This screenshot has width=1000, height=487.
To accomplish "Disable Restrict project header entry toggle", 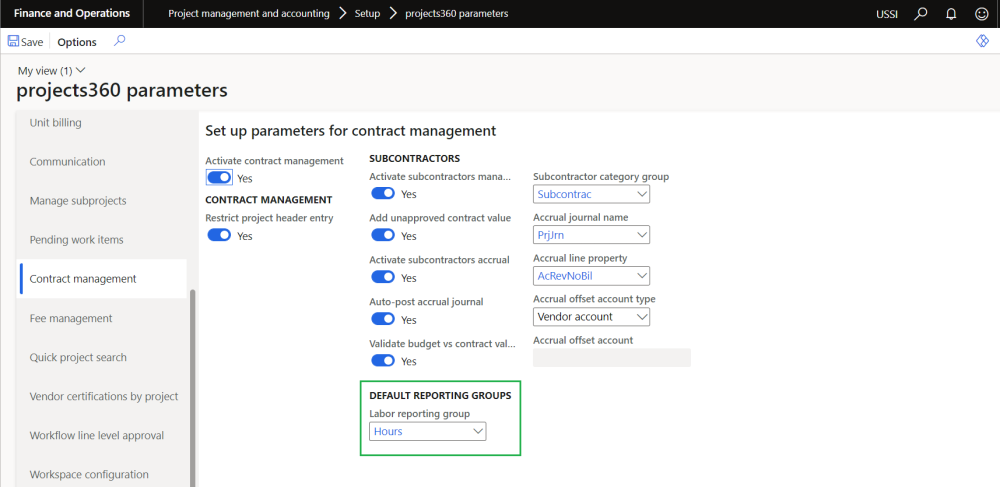I will 219,235.
